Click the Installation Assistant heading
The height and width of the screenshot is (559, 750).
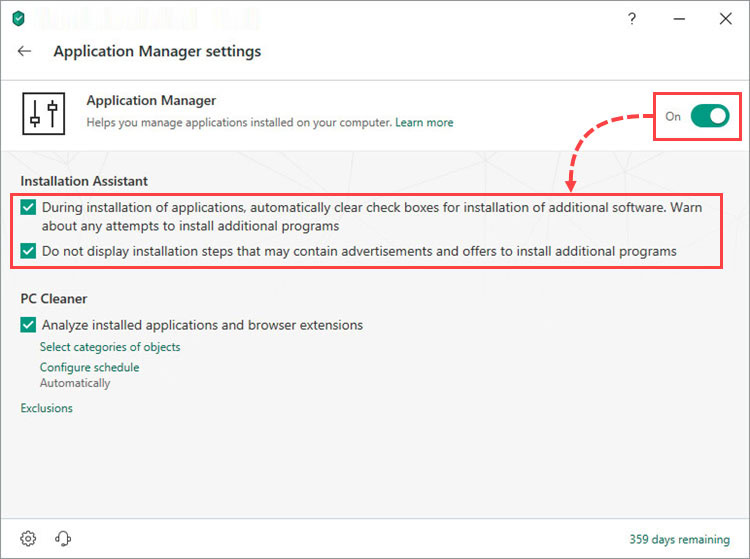click(x=84, y=181)
